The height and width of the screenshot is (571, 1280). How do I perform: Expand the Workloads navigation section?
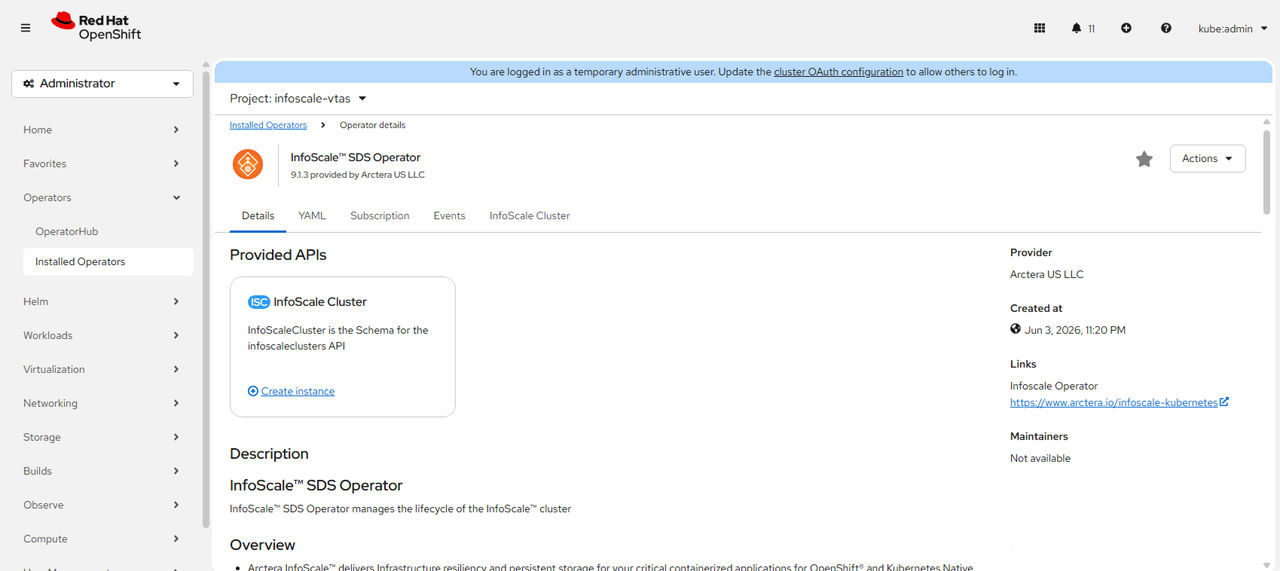pos(102,335)
